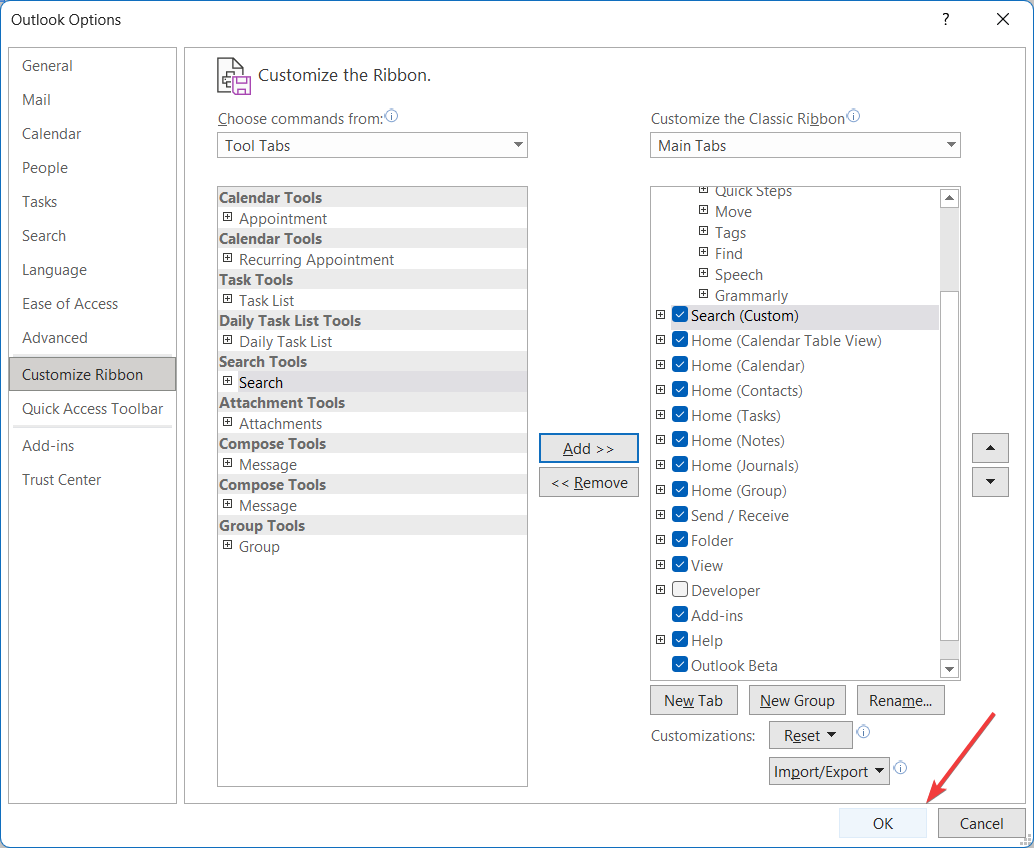Click the New Group button
This screenshot has height=848, width=1034.
797,700
